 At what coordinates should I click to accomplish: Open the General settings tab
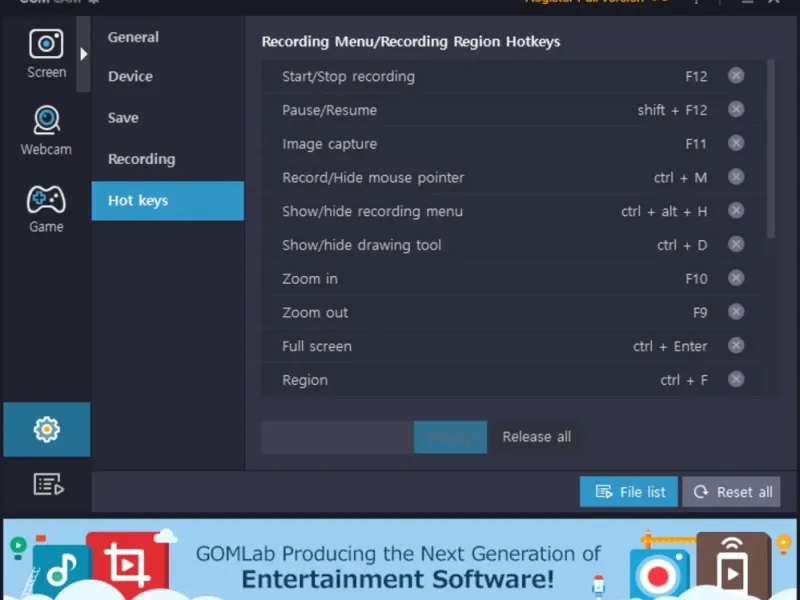click(133, 37)
